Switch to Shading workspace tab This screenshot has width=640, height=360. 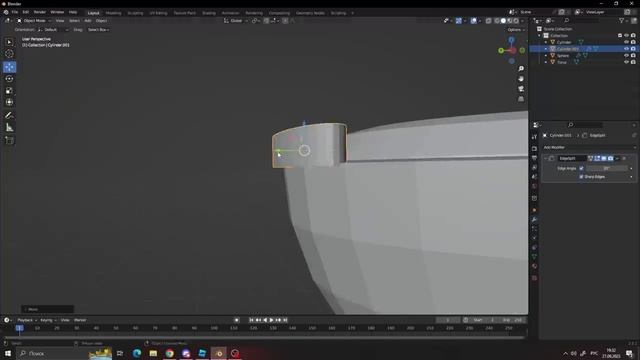209,13
